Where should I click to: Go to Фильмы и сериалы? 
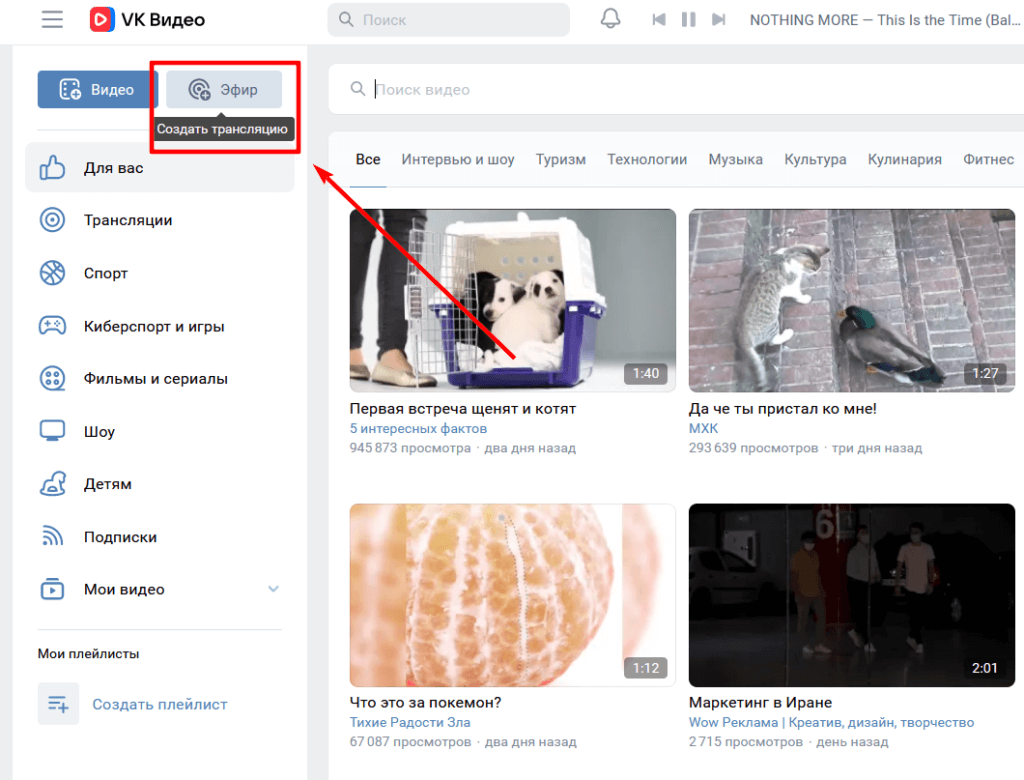tap(155, 379)
